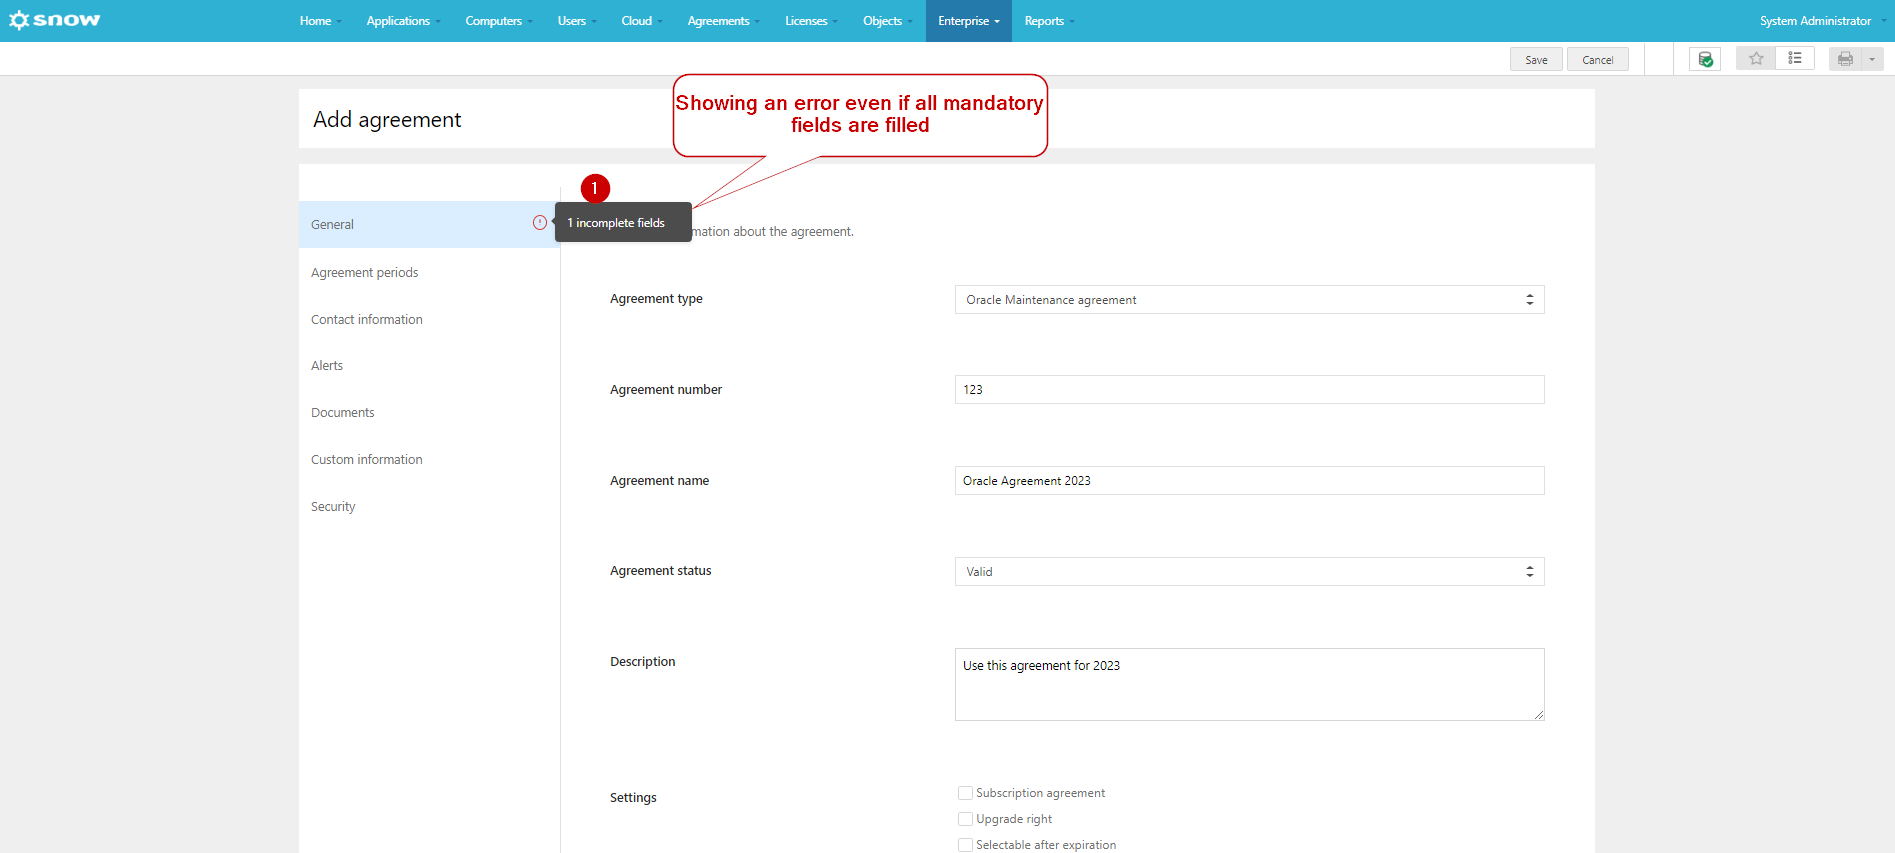1895x853 pixels.
Task: Click the star favorites icon
Action: 1756,59
